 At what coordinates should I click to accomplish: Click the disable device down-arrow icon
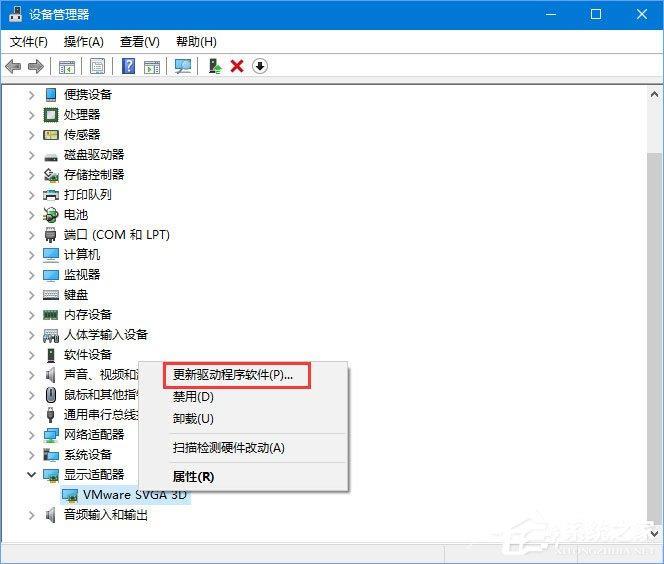click(x=260, y=66)
